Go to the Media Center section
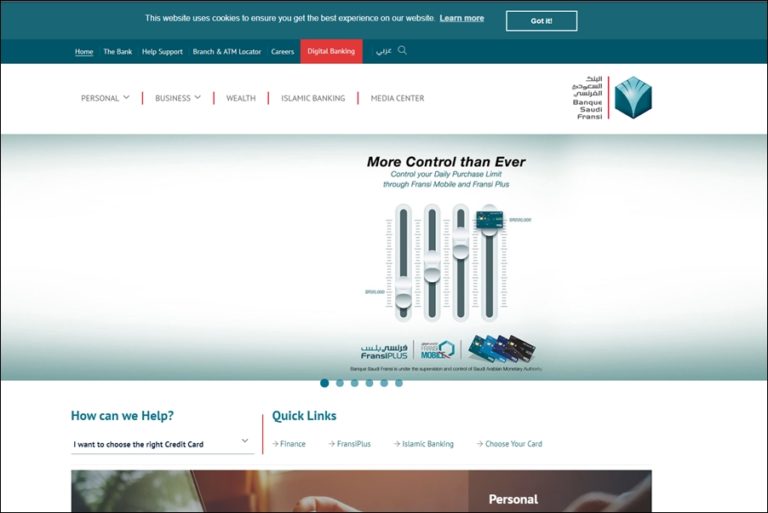 (397, 98)
